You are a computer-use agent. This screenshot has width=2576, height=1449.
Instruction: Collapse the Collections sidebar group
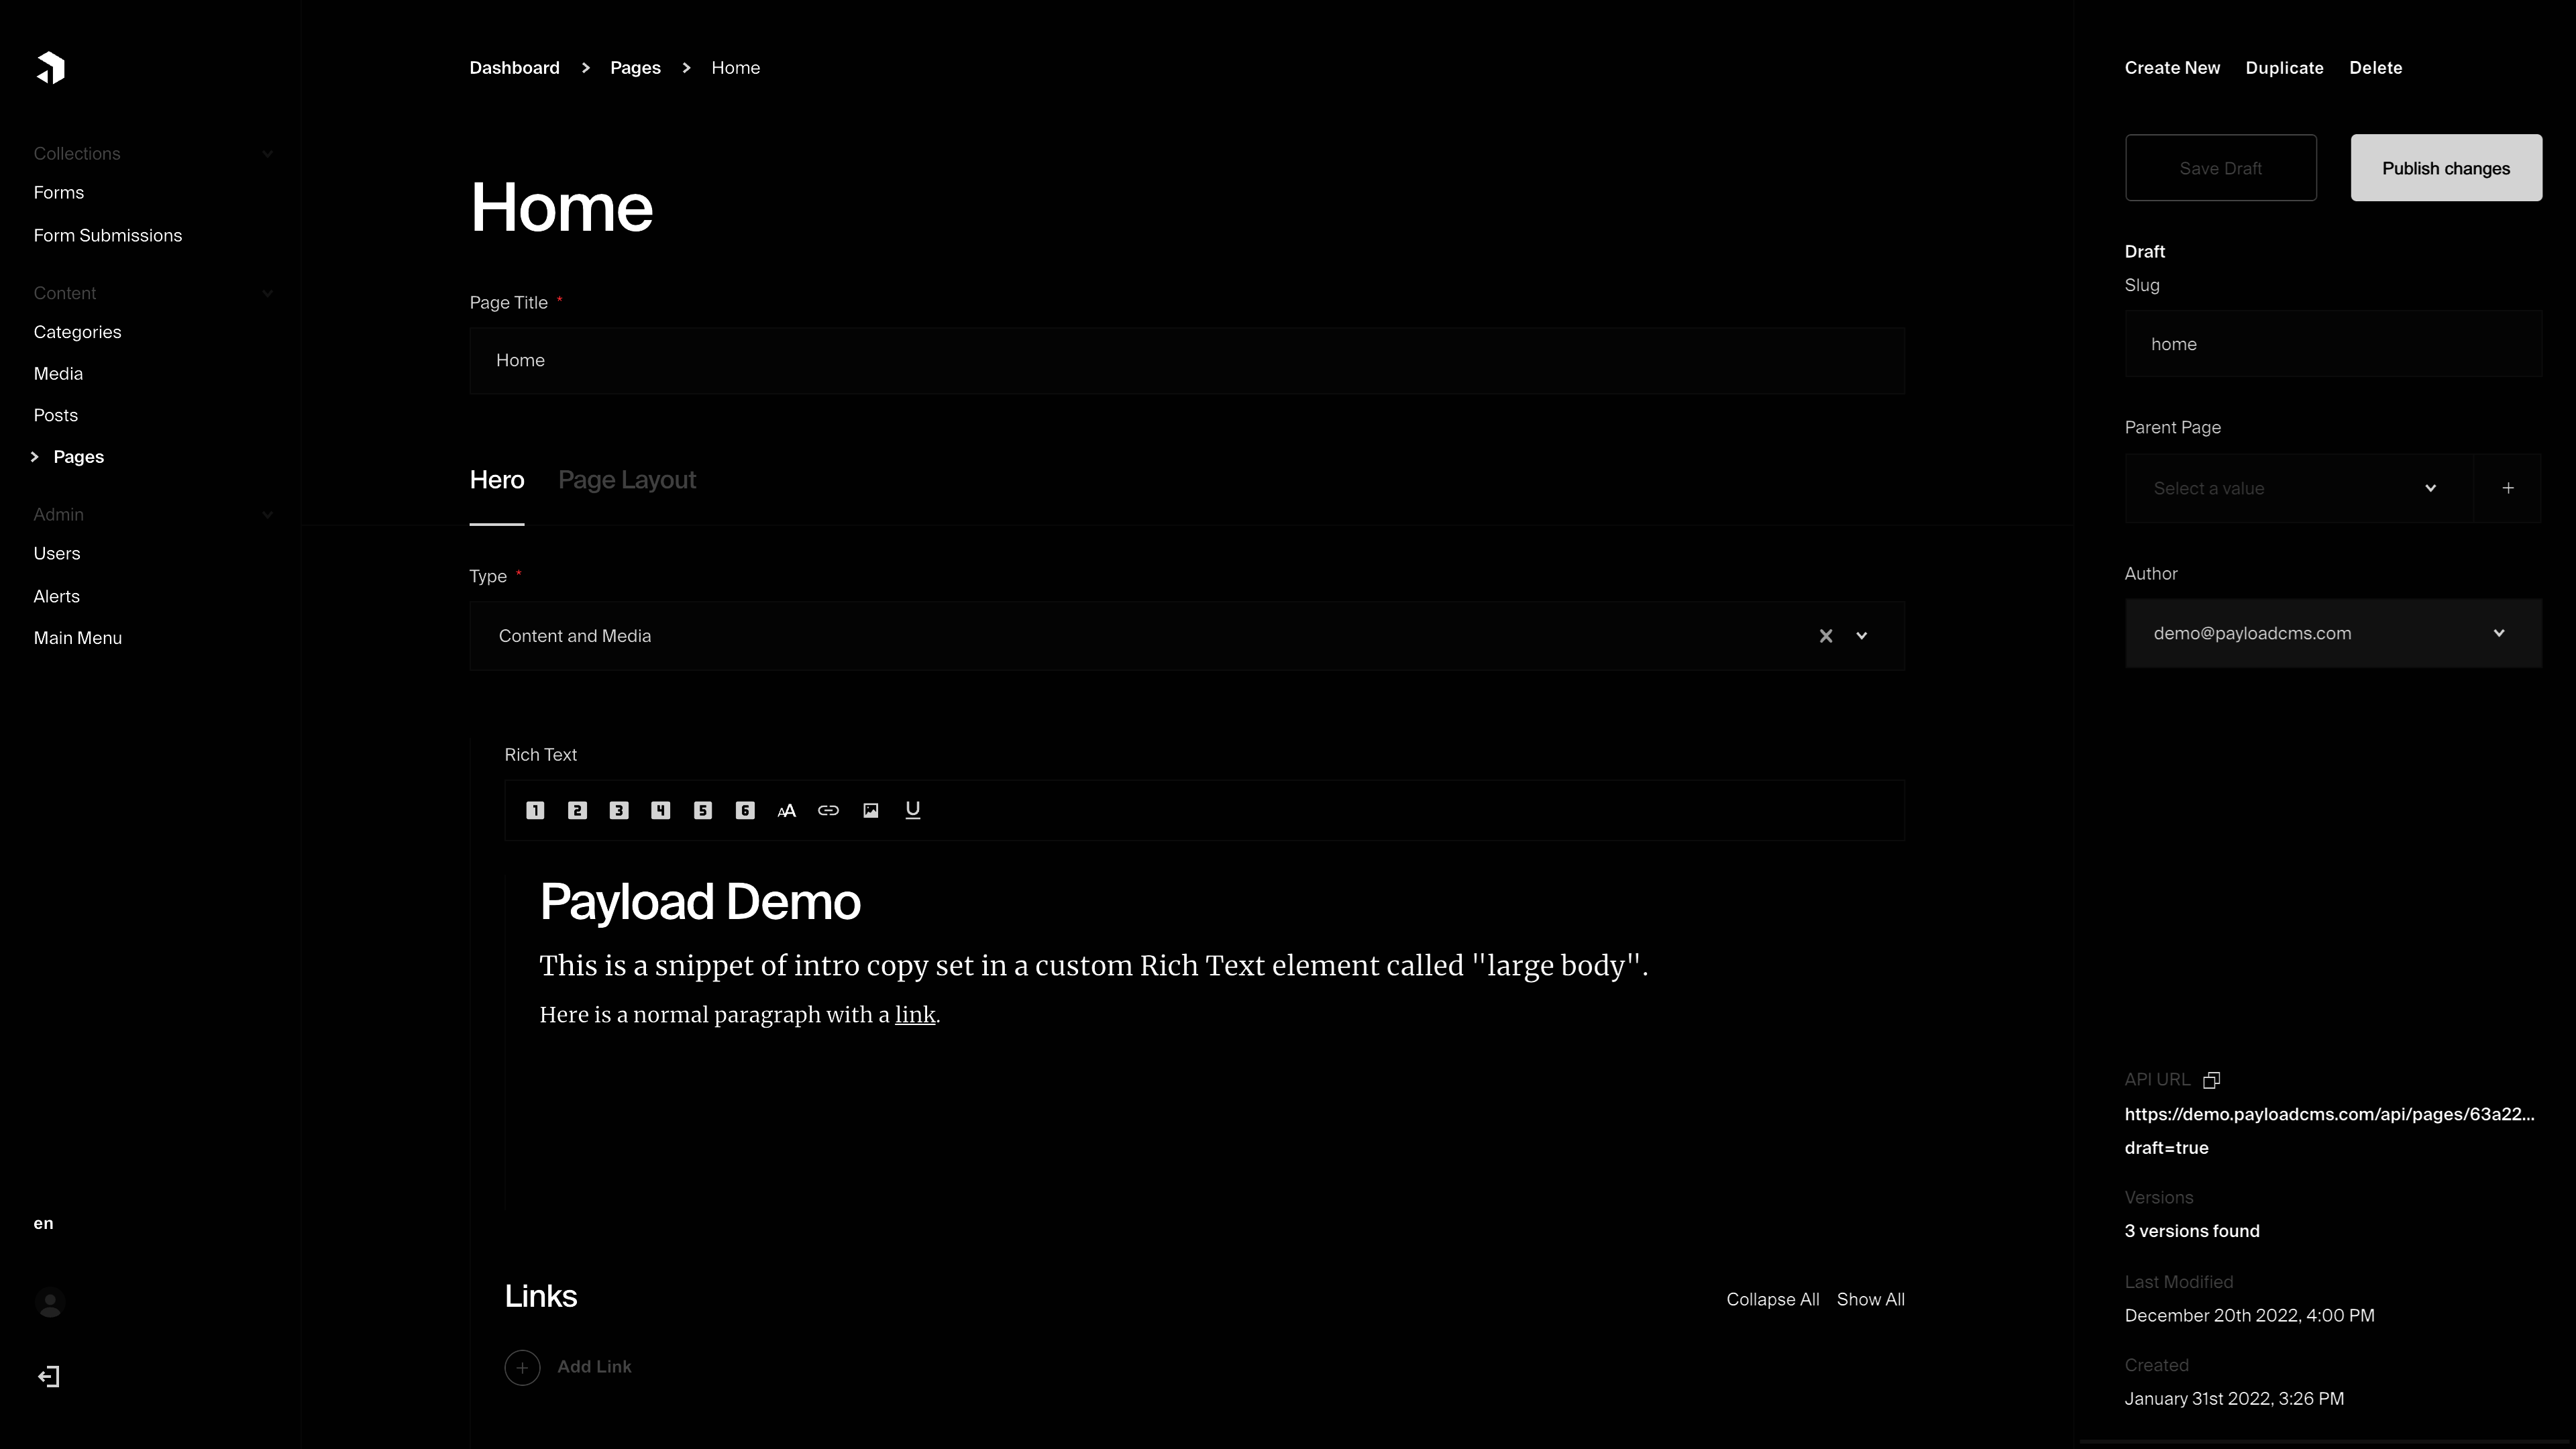[x=267, y=154]
